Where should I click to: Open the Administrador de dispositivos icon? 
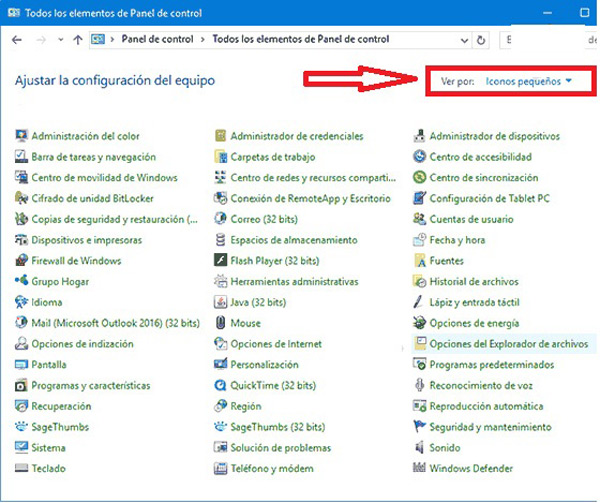[419, 135]
